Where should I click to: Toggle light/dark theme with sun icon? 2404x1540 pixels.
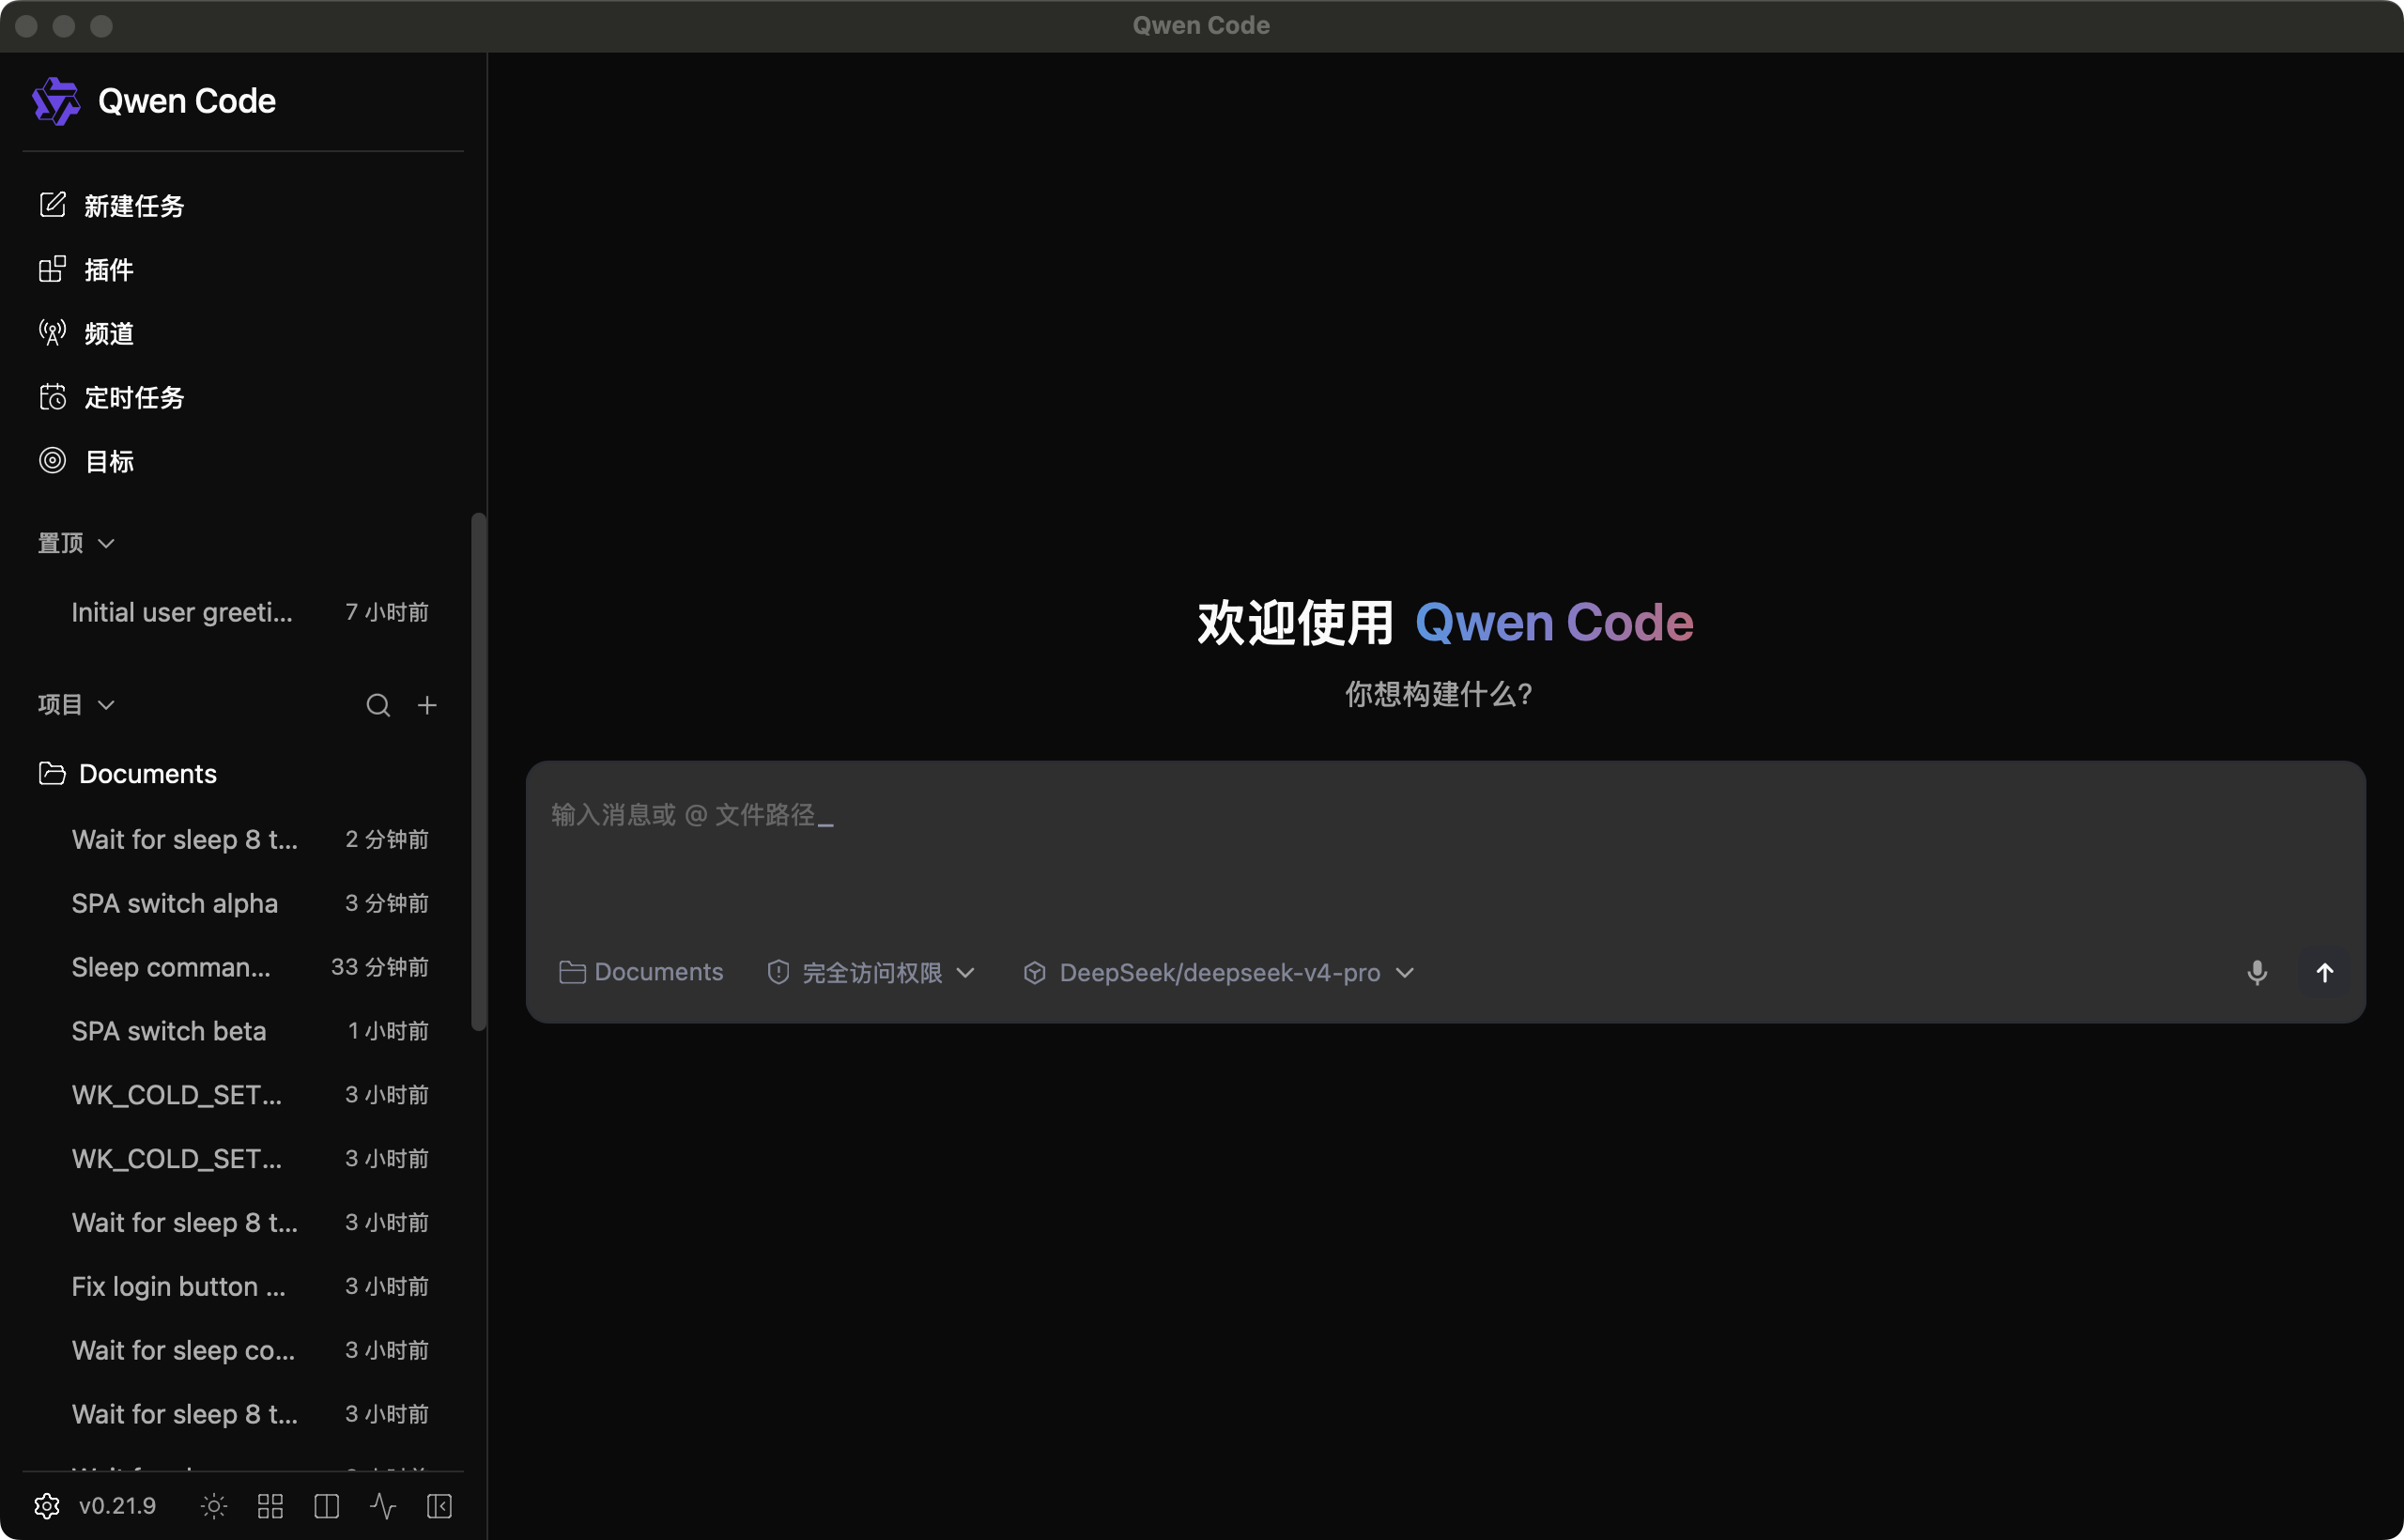coord(214,1506)
